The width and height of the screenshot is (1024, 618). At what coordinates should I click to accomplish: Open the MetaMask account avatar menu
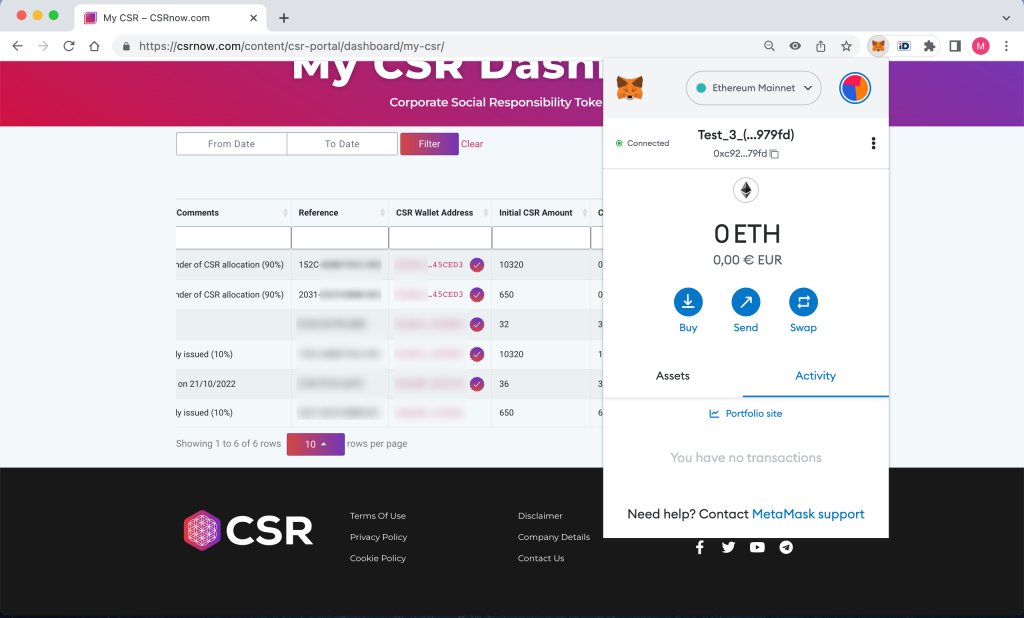click(854, 88)
